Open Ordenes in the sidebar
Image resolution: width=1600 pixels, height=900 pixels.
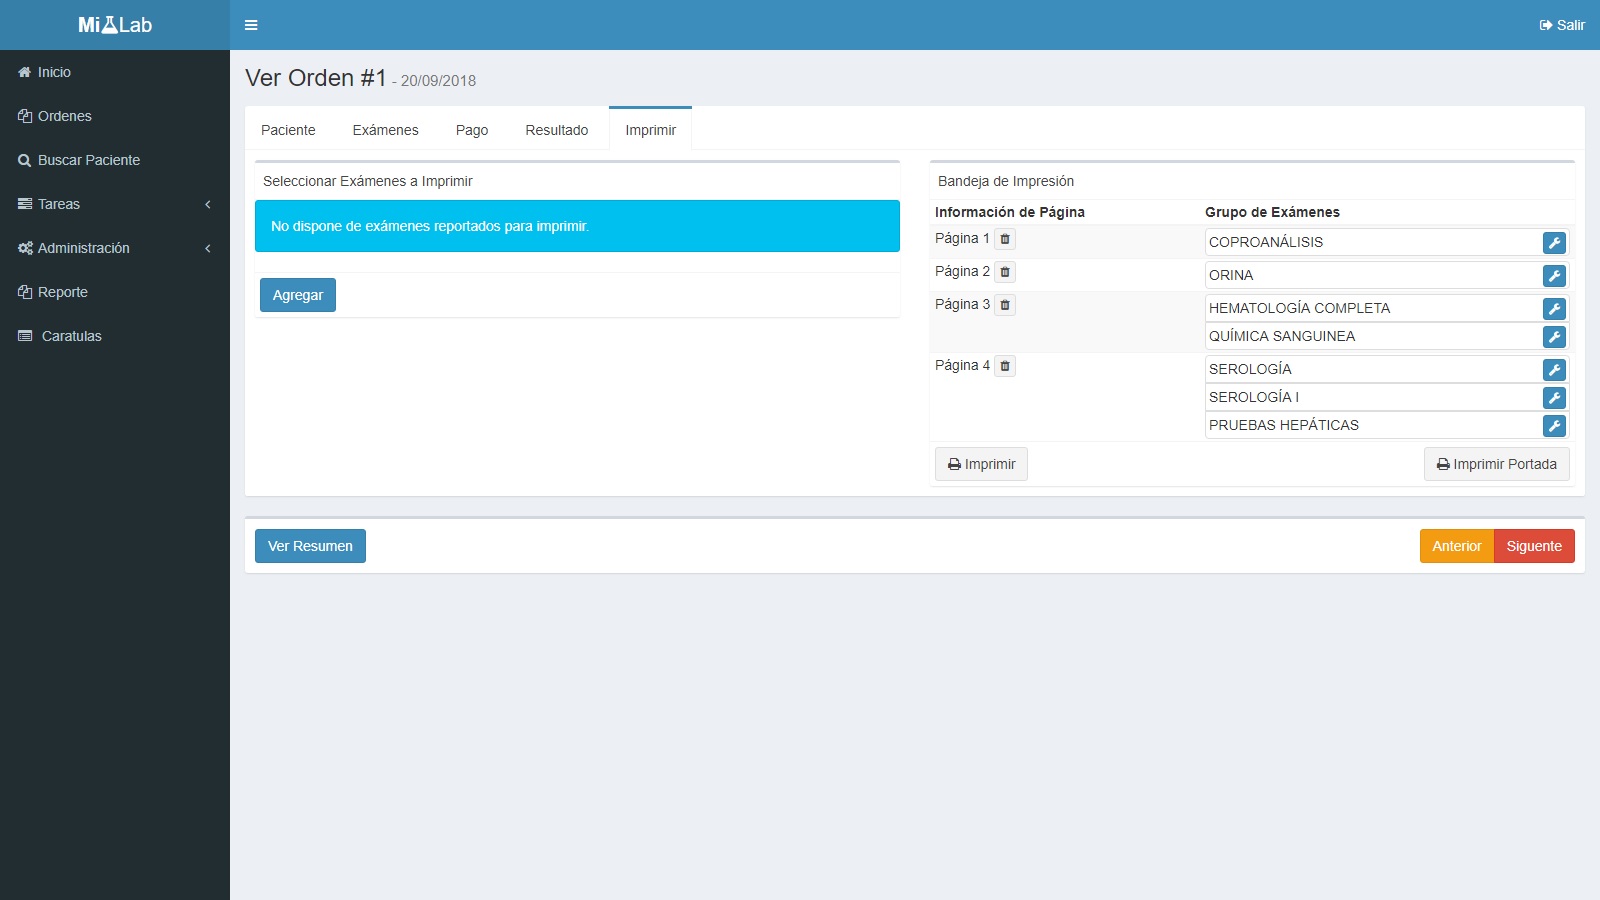tap(115, 116)
